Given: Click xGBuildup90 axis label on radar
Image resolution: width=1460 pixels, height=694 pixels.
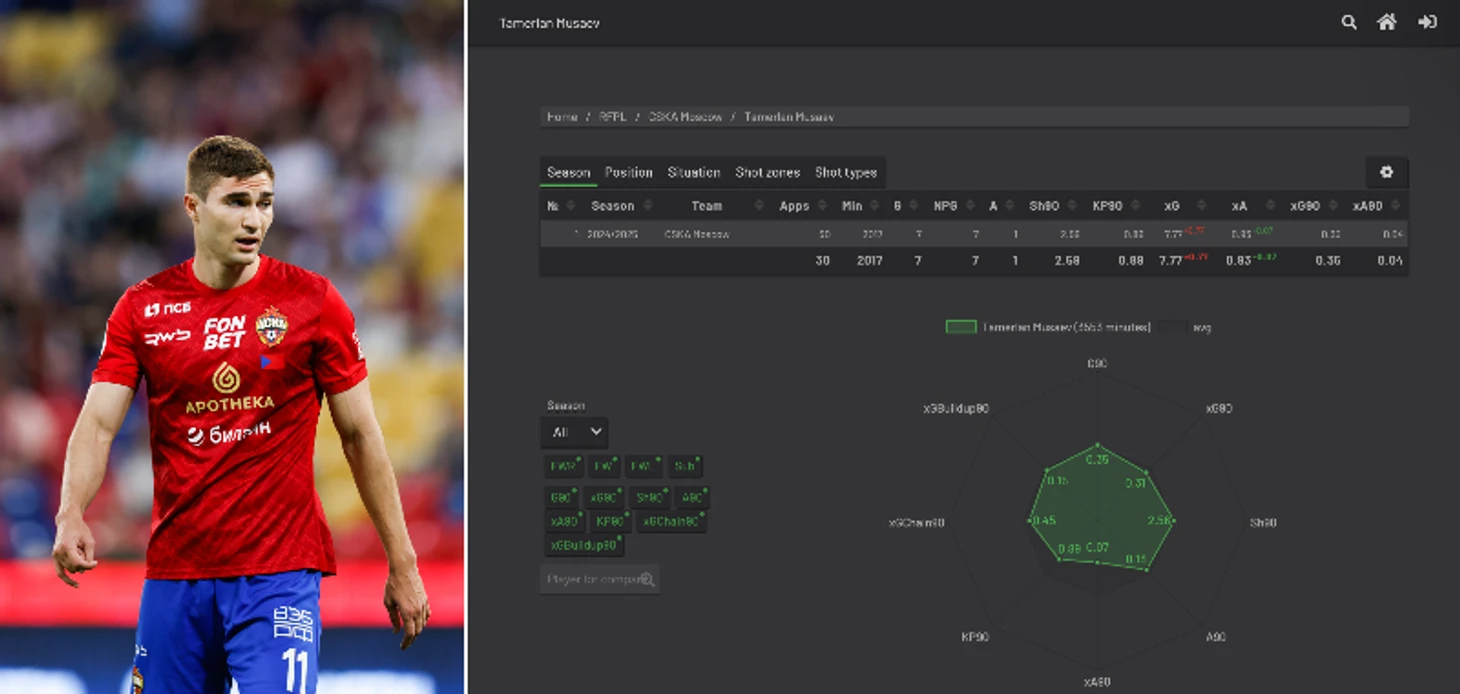Looking at the screenshot, I should coord(957,409).
